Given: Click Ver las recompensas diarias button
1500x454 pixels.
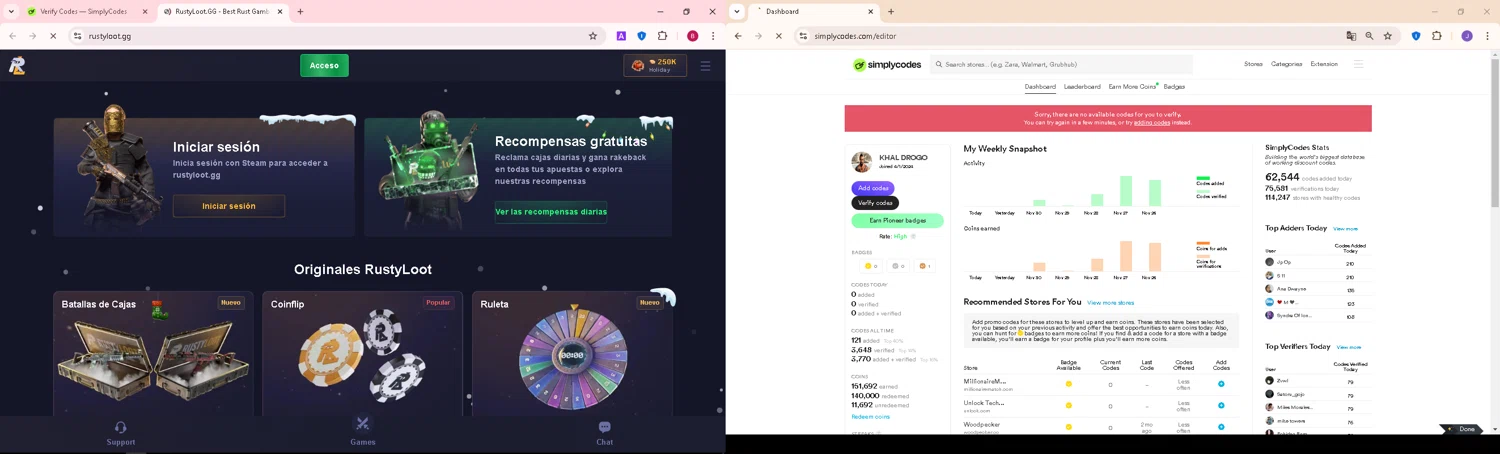Looking at the screenshot, I should pyautogui.click(x=551, y=211).
